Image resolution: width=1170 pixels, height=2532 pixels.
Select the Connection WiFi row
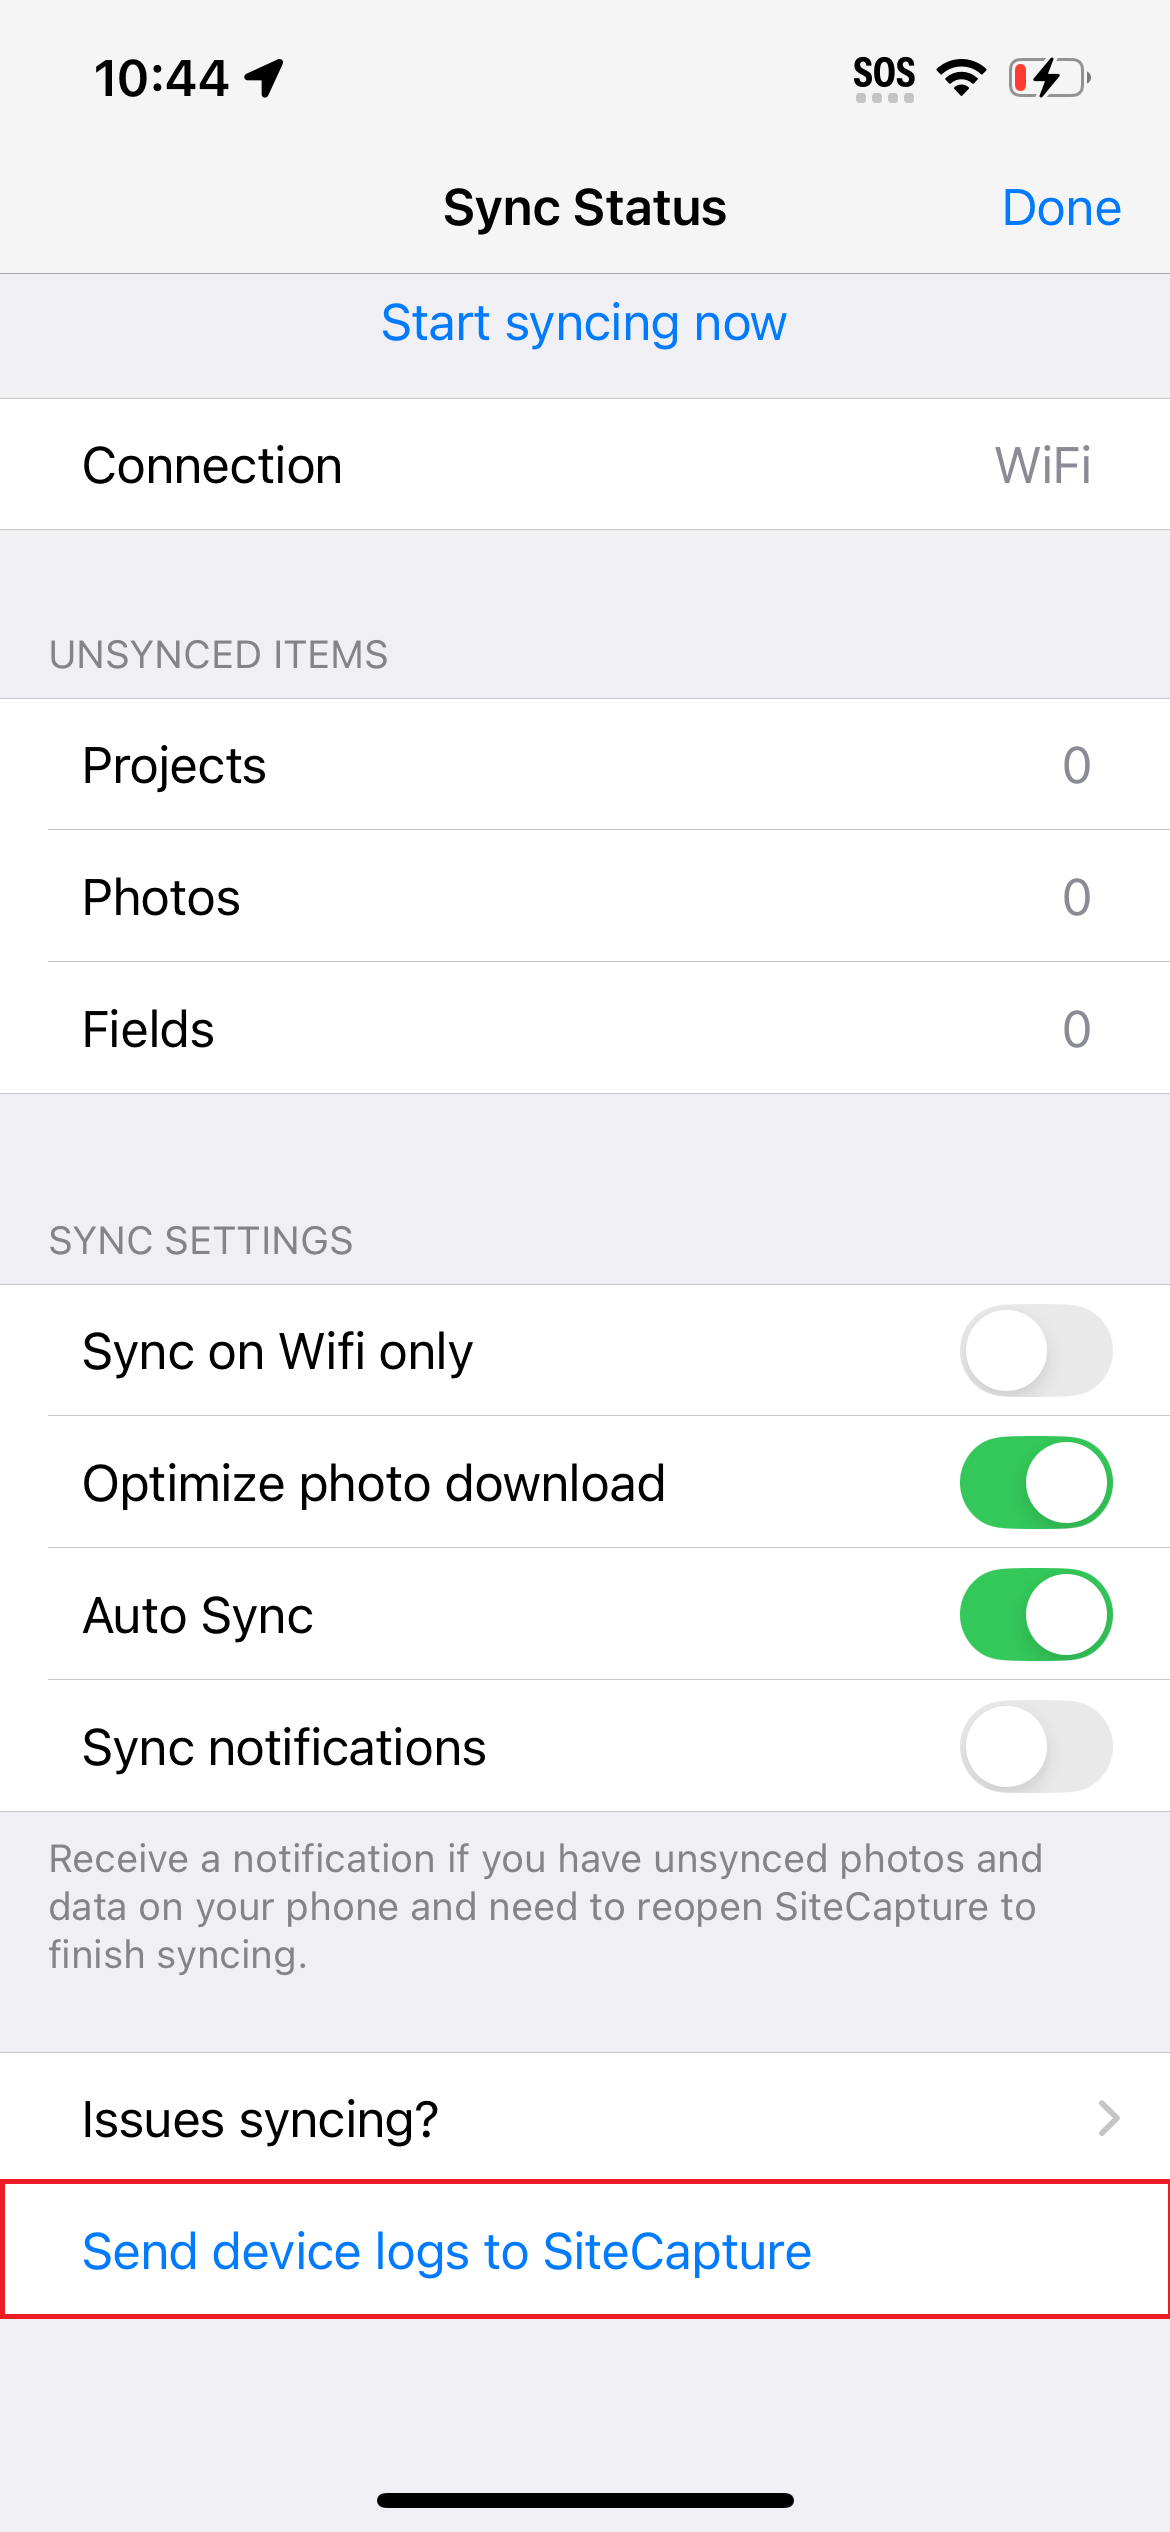coord(585,465)
